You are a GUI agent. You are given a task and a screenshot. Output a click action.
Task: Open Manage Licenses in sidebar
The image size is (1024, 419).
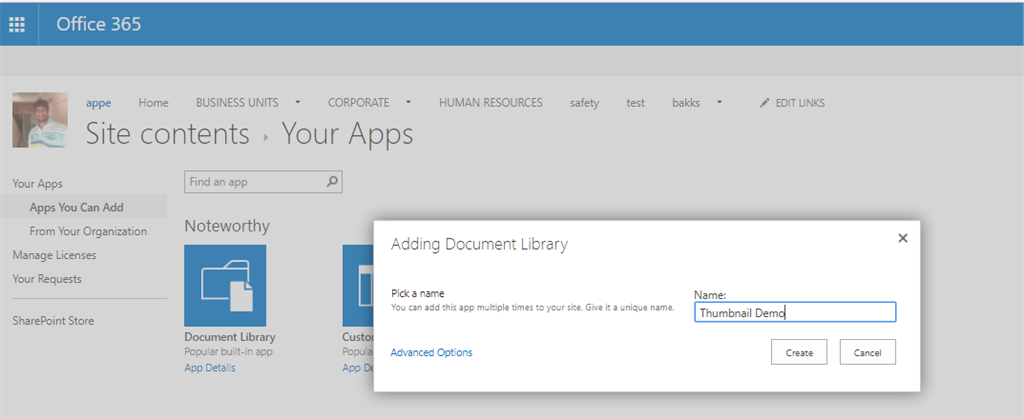[54, 255]
